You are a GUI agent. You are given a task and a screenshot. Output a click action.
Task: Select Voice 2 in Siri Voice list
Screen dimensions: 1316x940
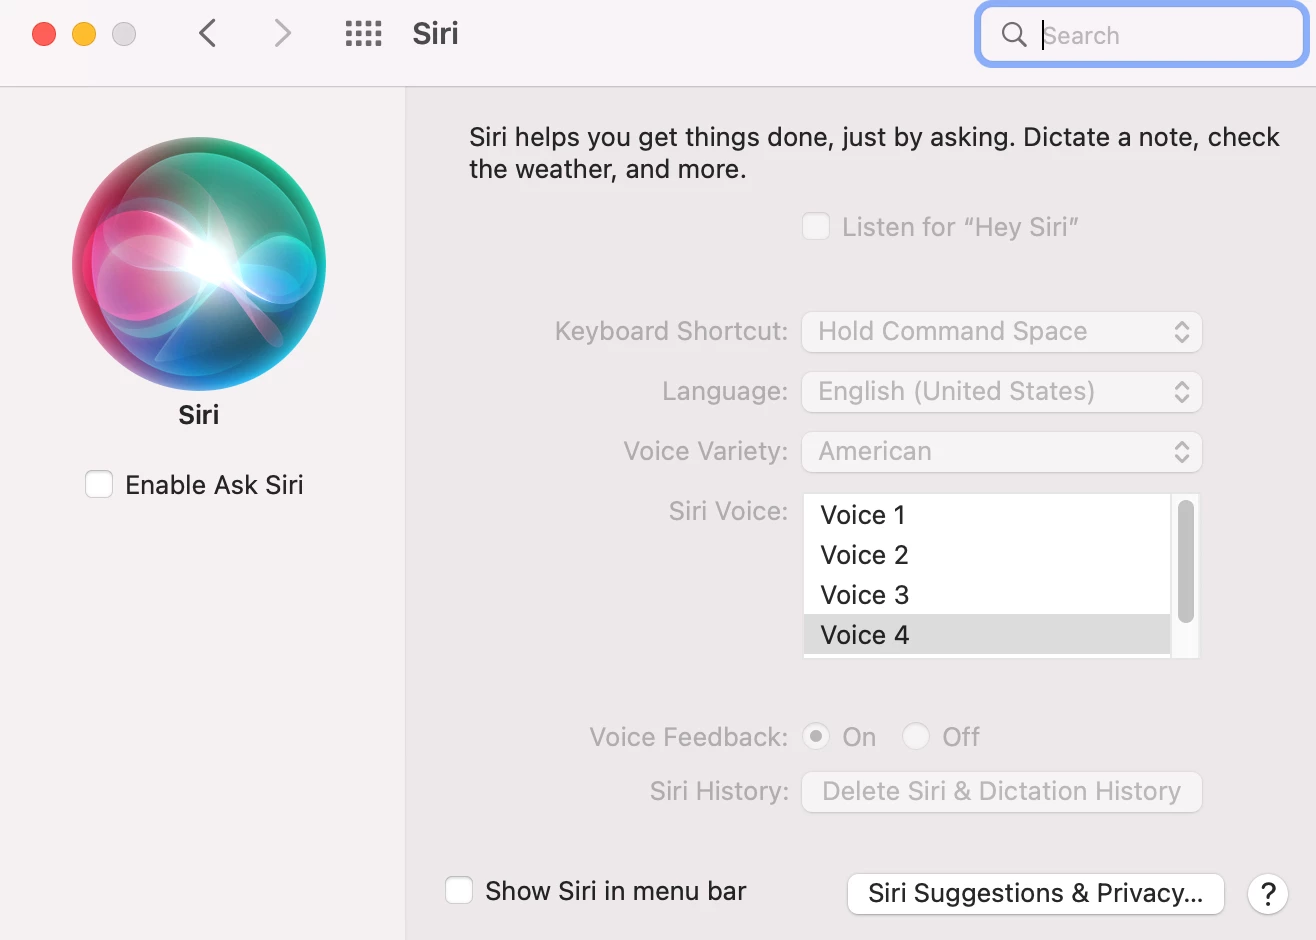[x=987, y=555]
